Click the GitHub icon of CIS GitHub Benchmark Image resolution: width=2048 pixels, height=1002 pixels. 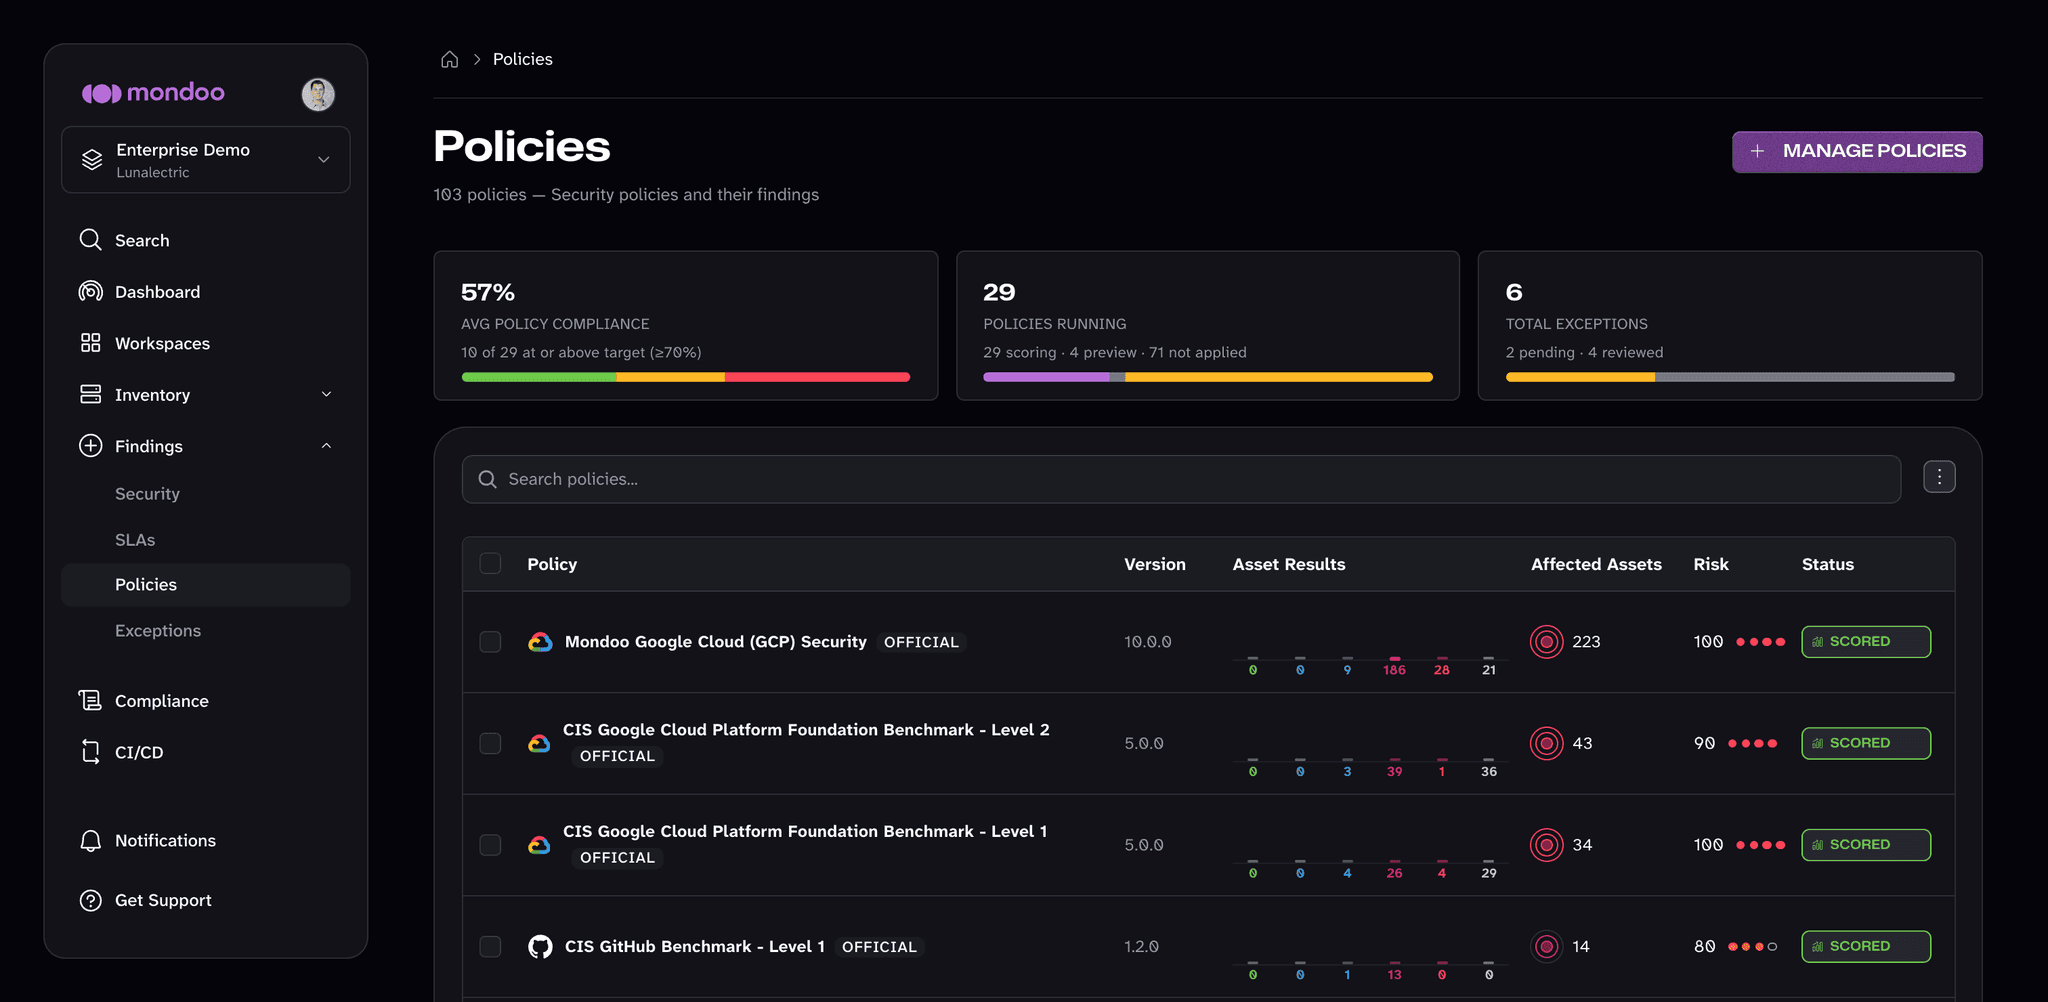540,947
